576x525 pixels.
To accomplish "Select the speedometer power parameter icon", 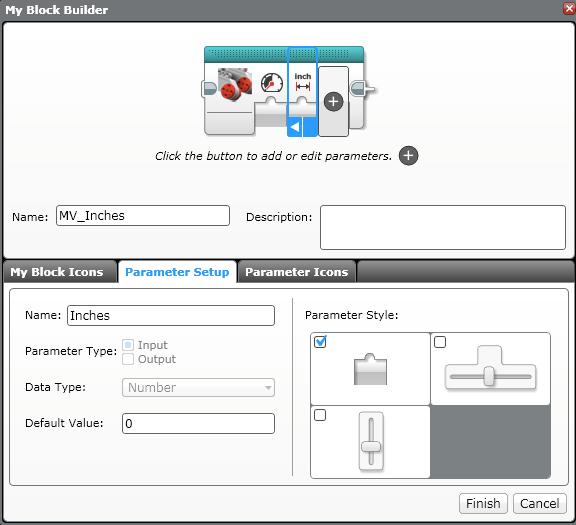I will point(271,83).
